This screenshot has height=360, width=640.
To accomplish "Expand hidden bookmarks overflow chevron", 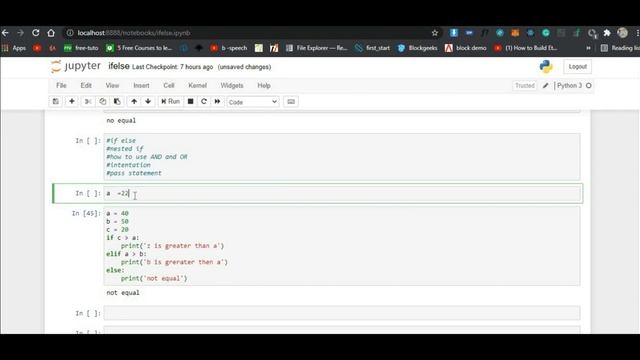I will pos(588,48).
